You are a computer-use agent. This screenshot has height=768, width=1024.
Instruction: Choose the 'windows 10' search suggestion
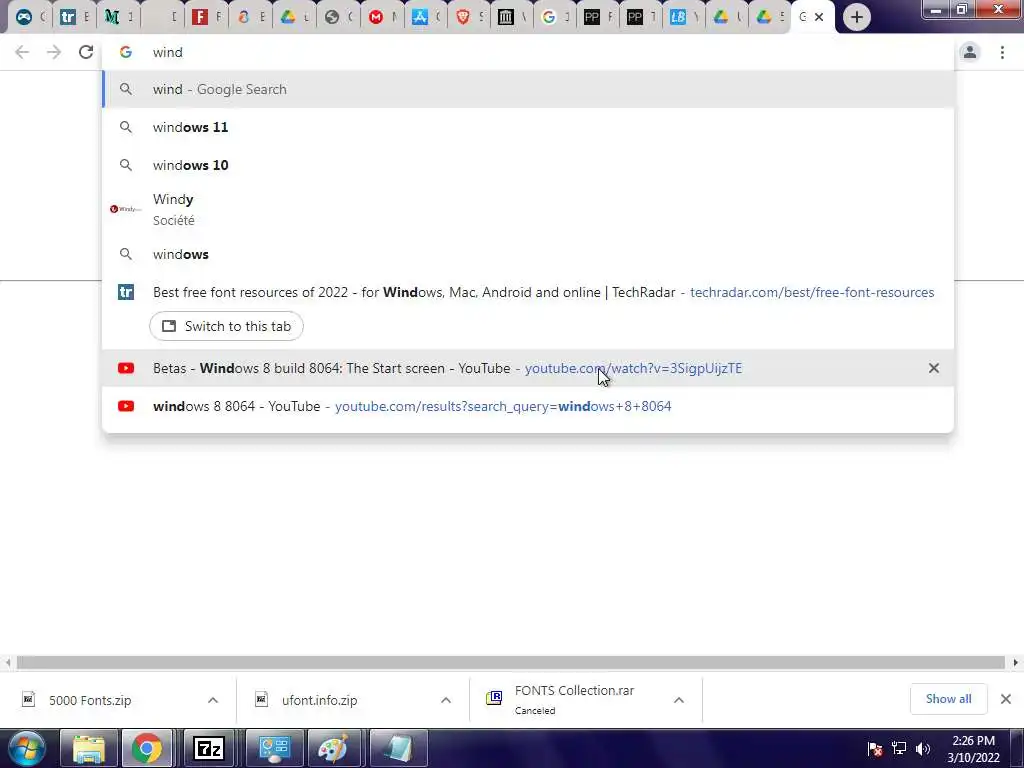pos(528,165)
